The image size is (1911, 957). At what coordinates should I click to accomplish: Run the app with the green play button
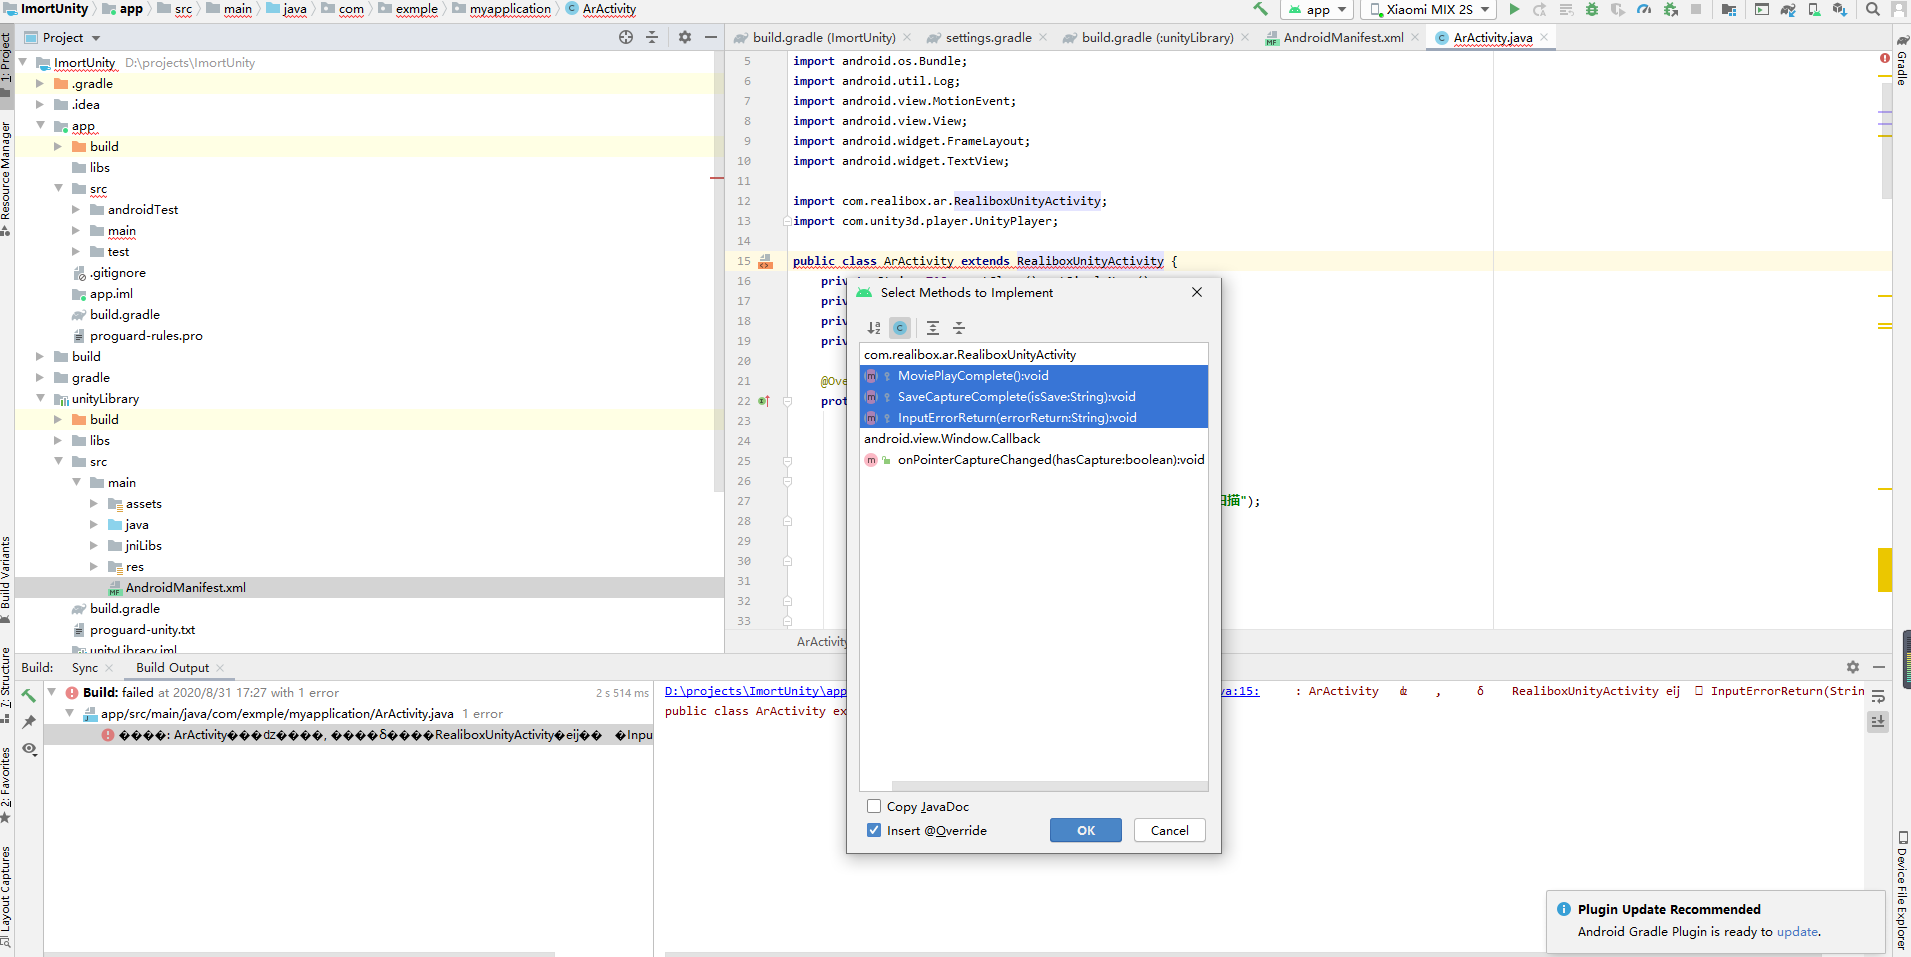point(1514,9)
